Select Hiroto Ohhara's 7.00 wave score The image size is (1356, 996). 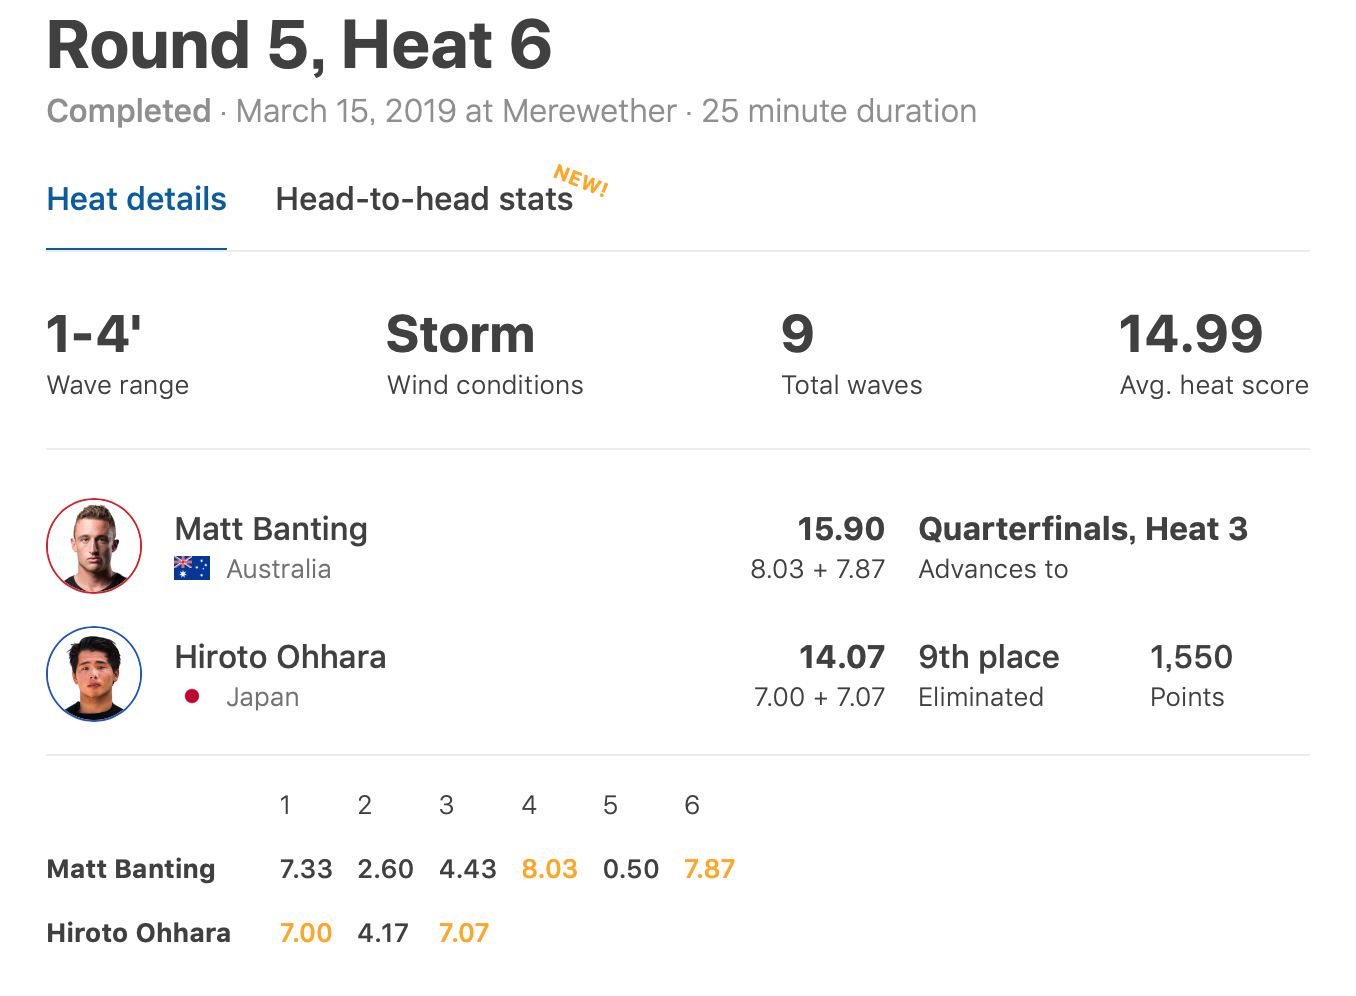point(306,933)
